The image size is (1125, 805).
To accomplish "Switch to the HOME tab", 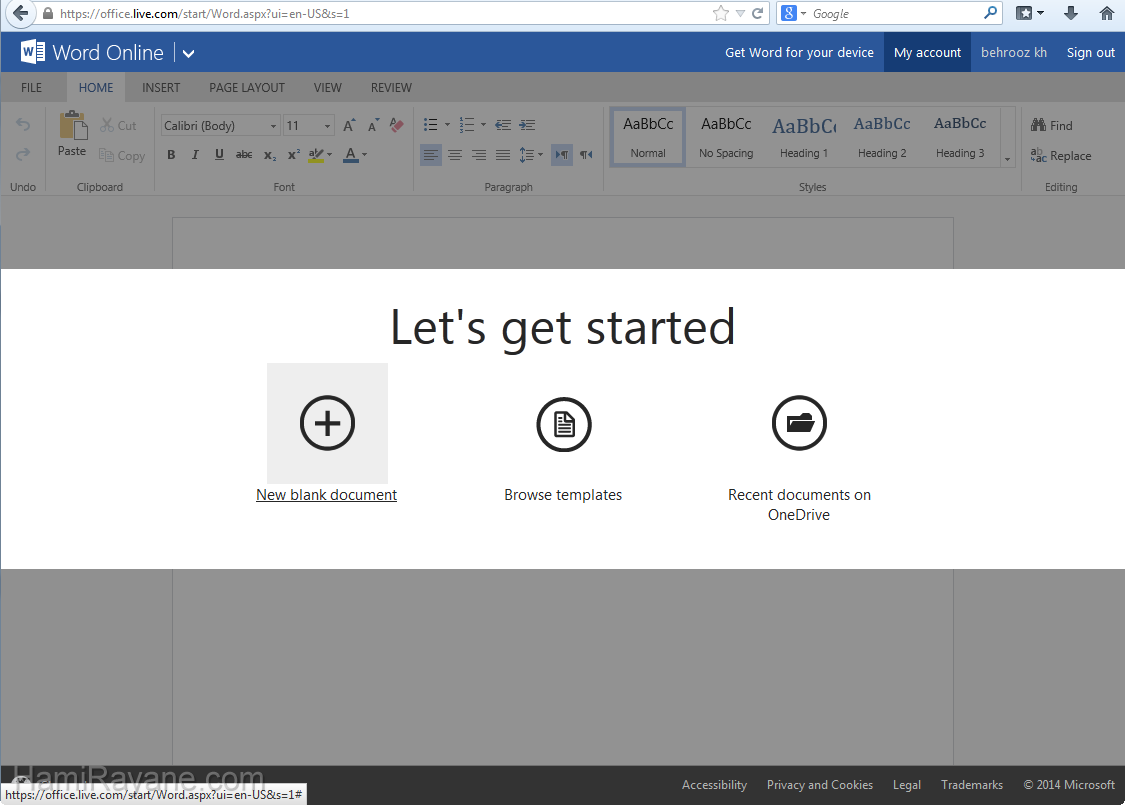I will coord(96,88).
